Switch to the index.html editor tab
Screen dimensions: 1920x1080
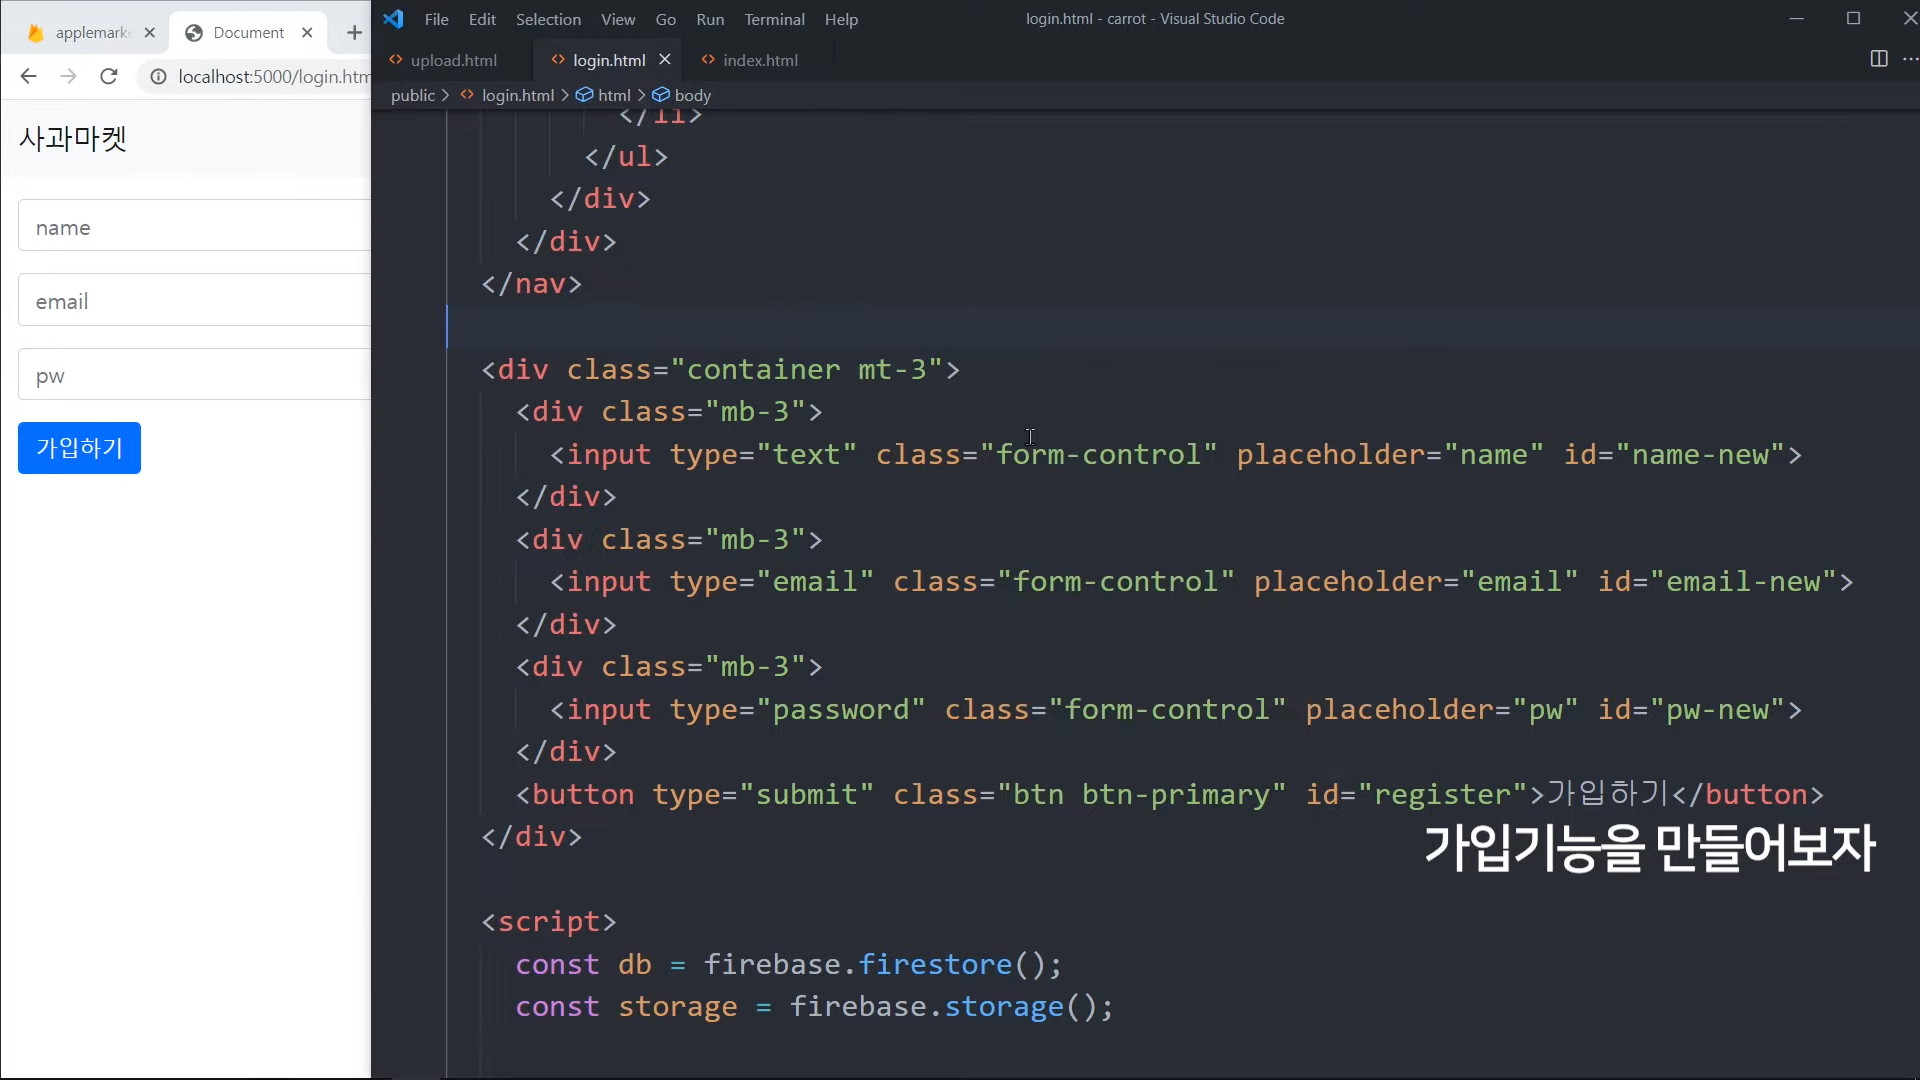pos(760,60)
